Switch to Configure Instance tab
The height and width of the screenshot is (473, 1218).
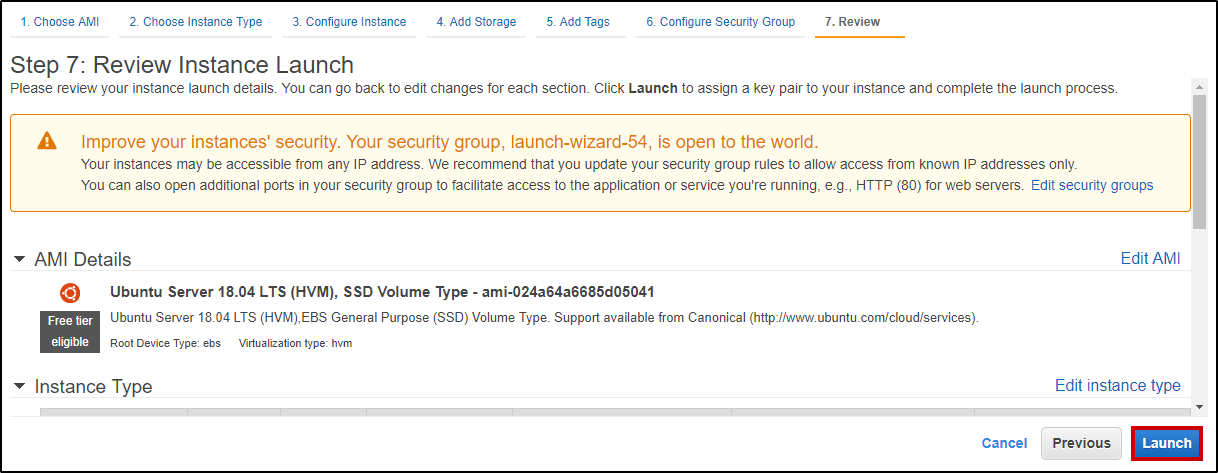(349, 22)
